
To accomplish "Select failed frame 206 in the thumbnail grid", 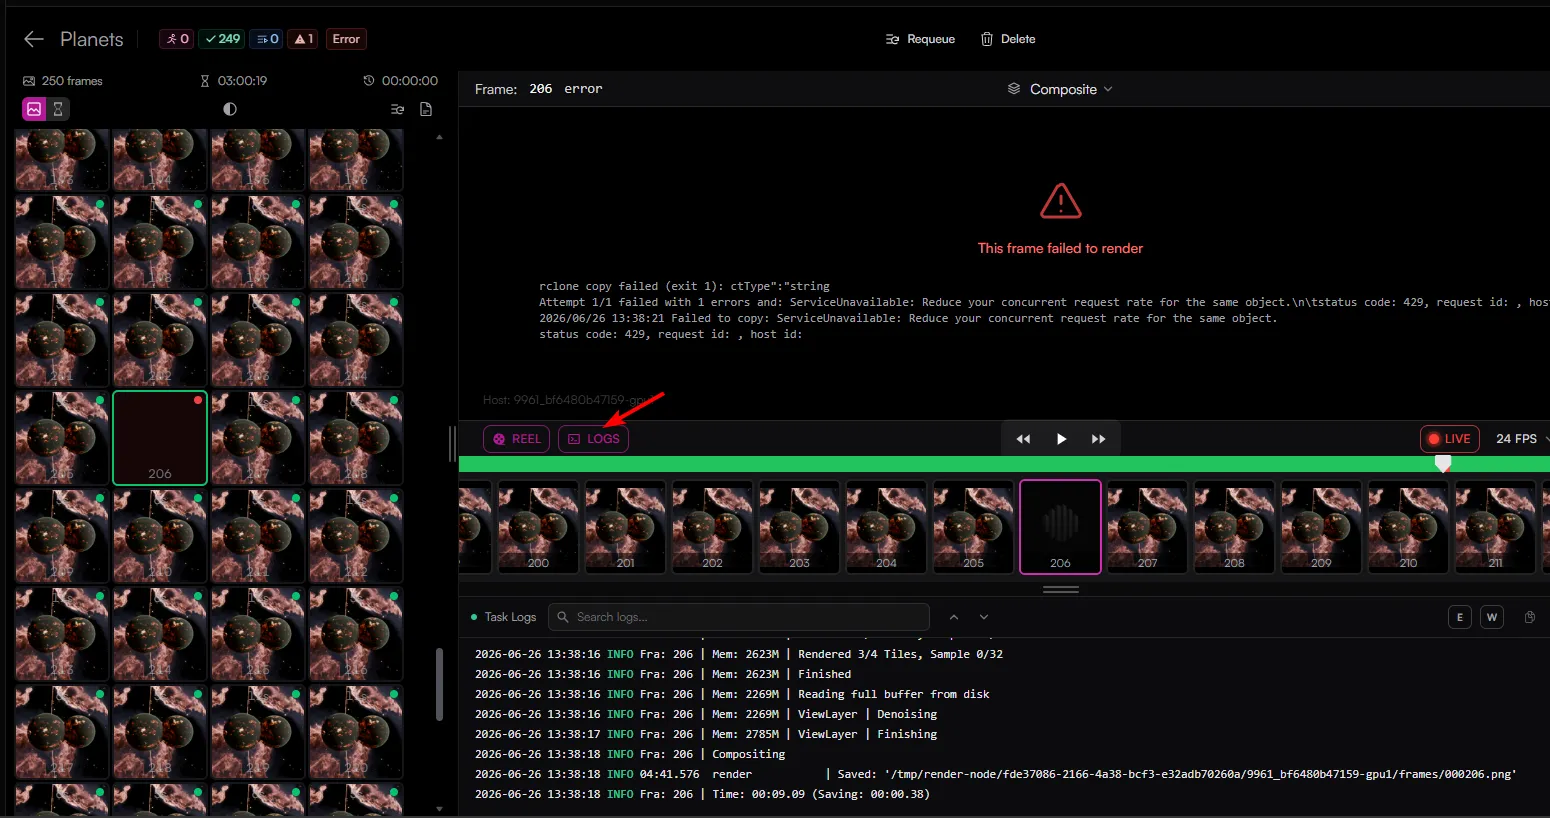I will [160, 438].
